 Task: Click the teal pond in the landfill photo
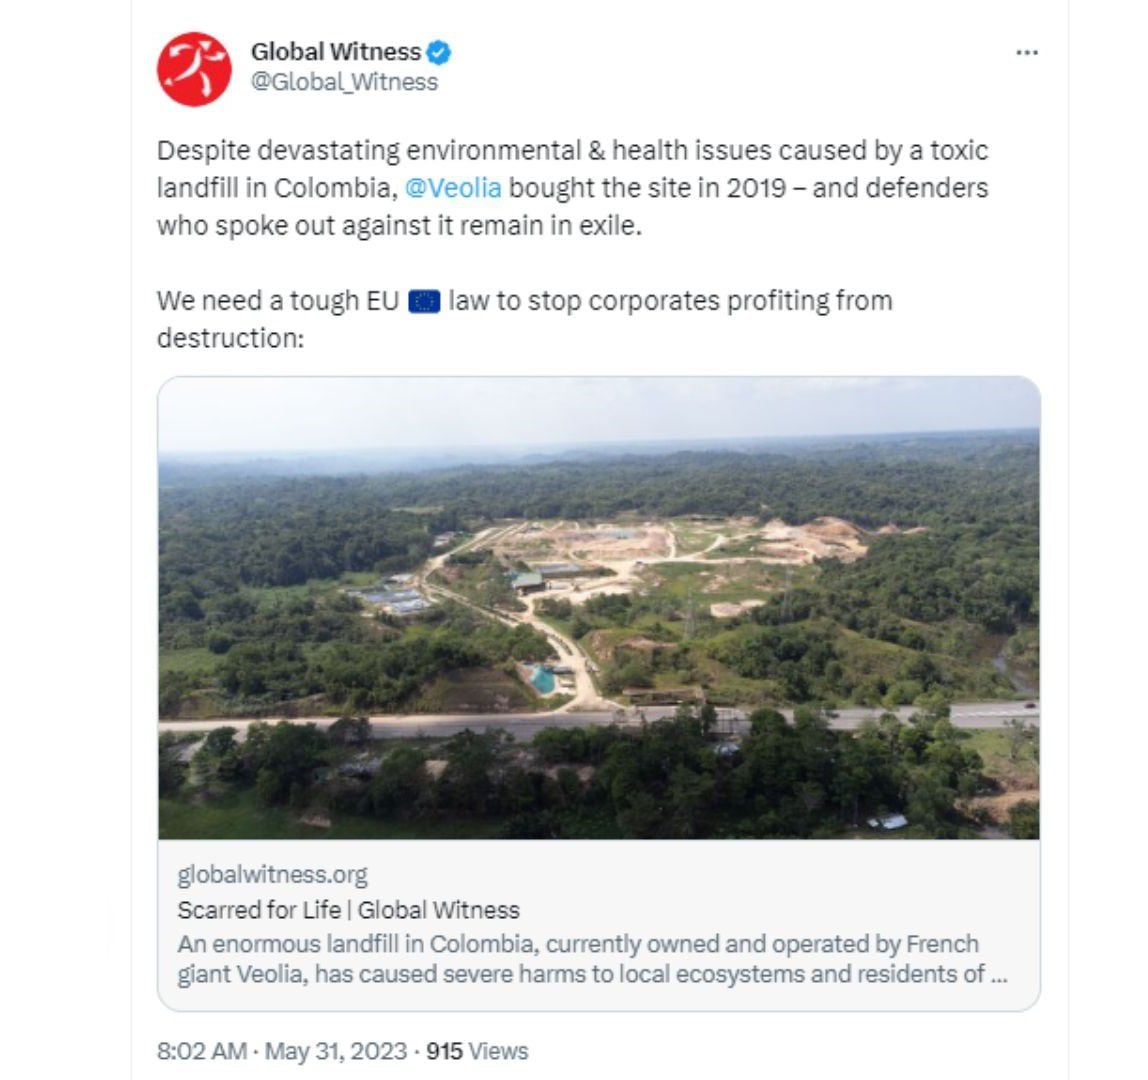pos(542,679)
